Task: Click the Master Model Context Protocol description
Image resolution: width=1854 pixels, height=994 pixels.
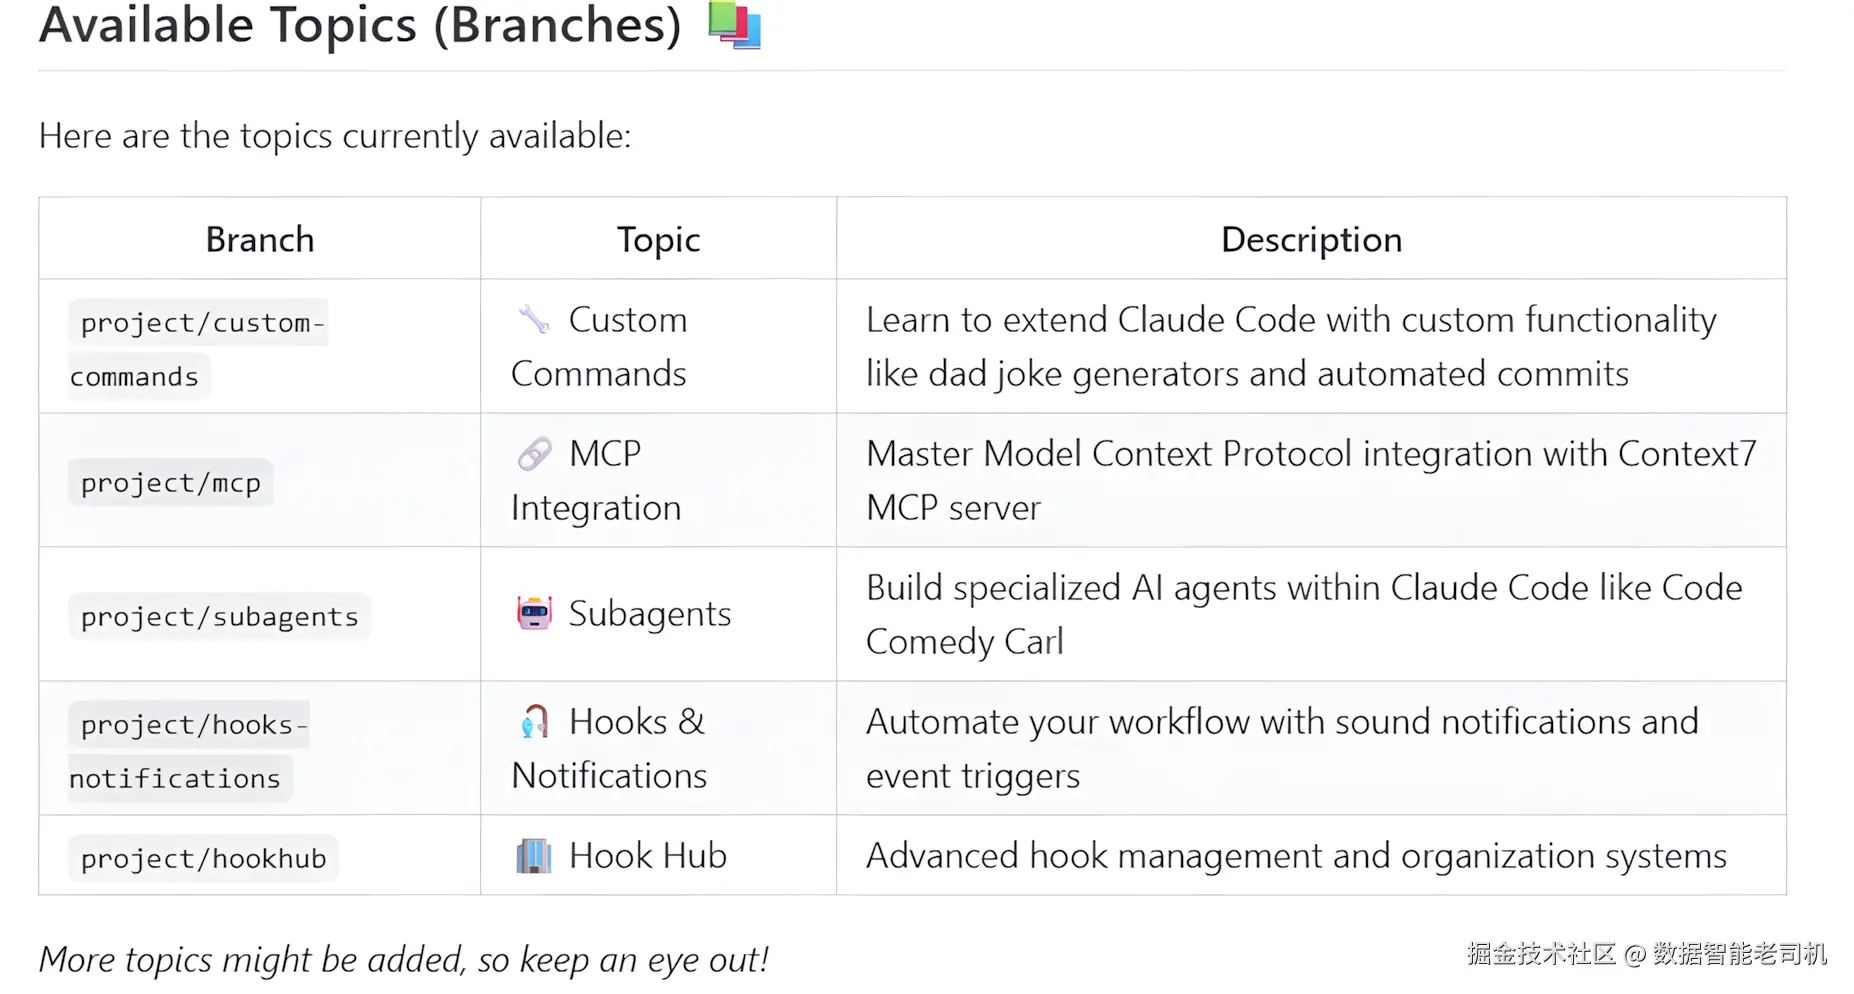Action: click(x=1310, y=454)
